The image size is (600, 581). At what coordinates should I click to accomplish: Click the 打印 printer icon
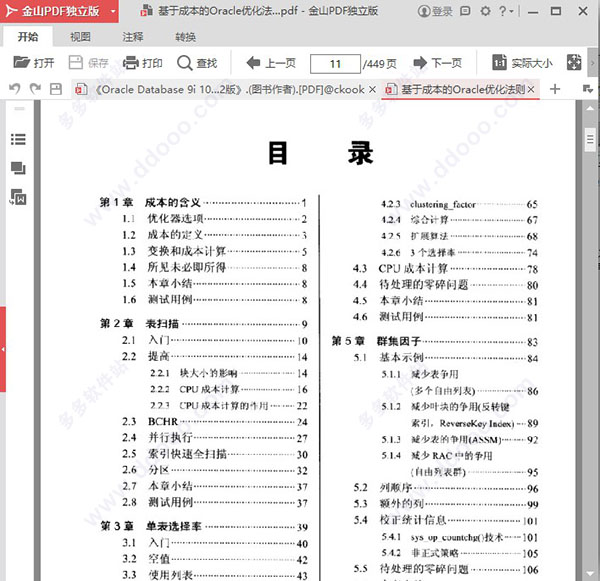pos(130,62)
